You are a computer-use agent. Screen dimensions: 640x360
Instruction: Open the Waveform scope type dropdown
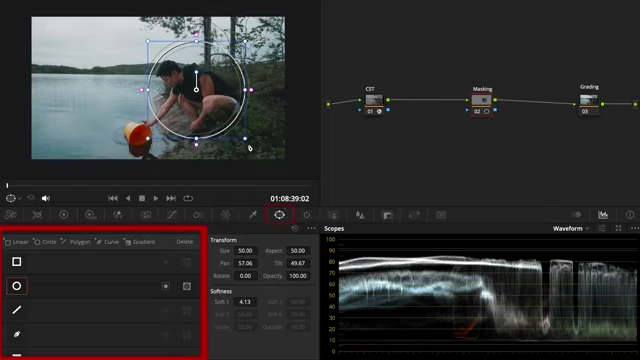571,229
